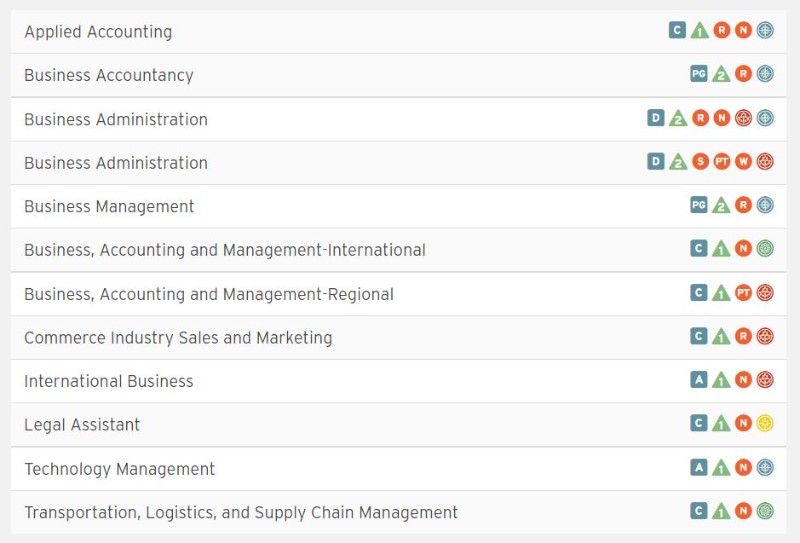Open Business, Accounting and Management-International
The height and width of the screenshot is (543, 800).
click(x=224, y=250)
